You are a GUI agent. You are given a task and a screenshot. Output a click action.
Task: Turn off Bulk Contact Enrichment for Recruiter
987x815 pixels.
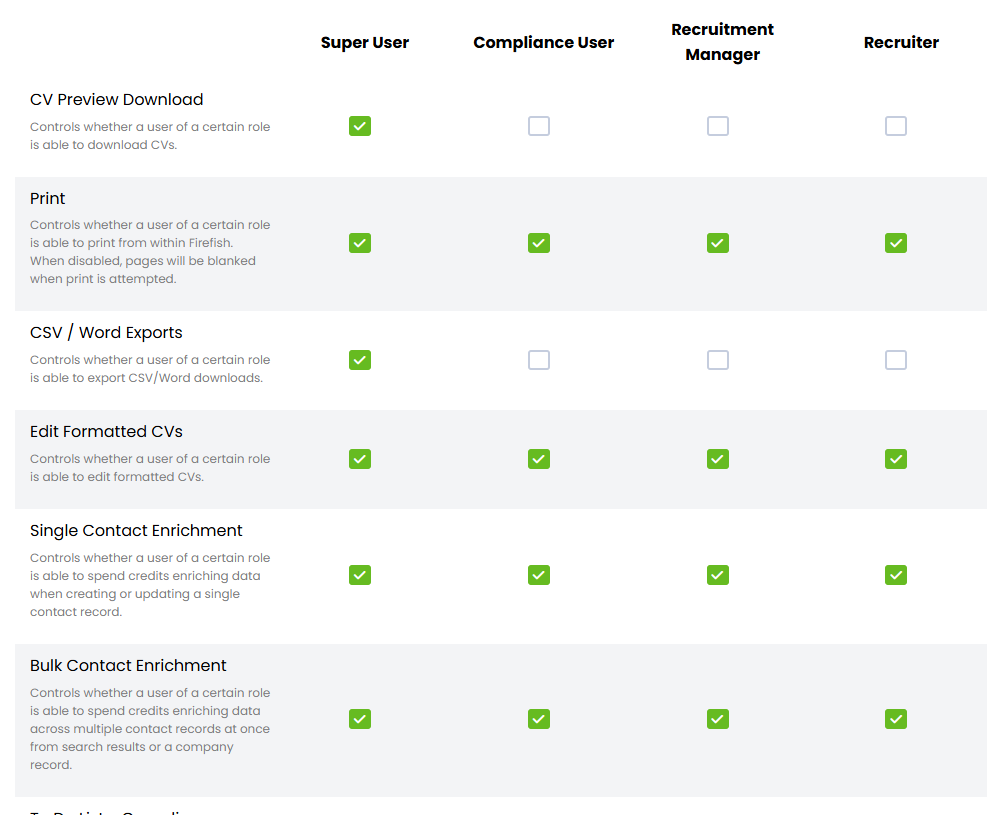[896, 719]
